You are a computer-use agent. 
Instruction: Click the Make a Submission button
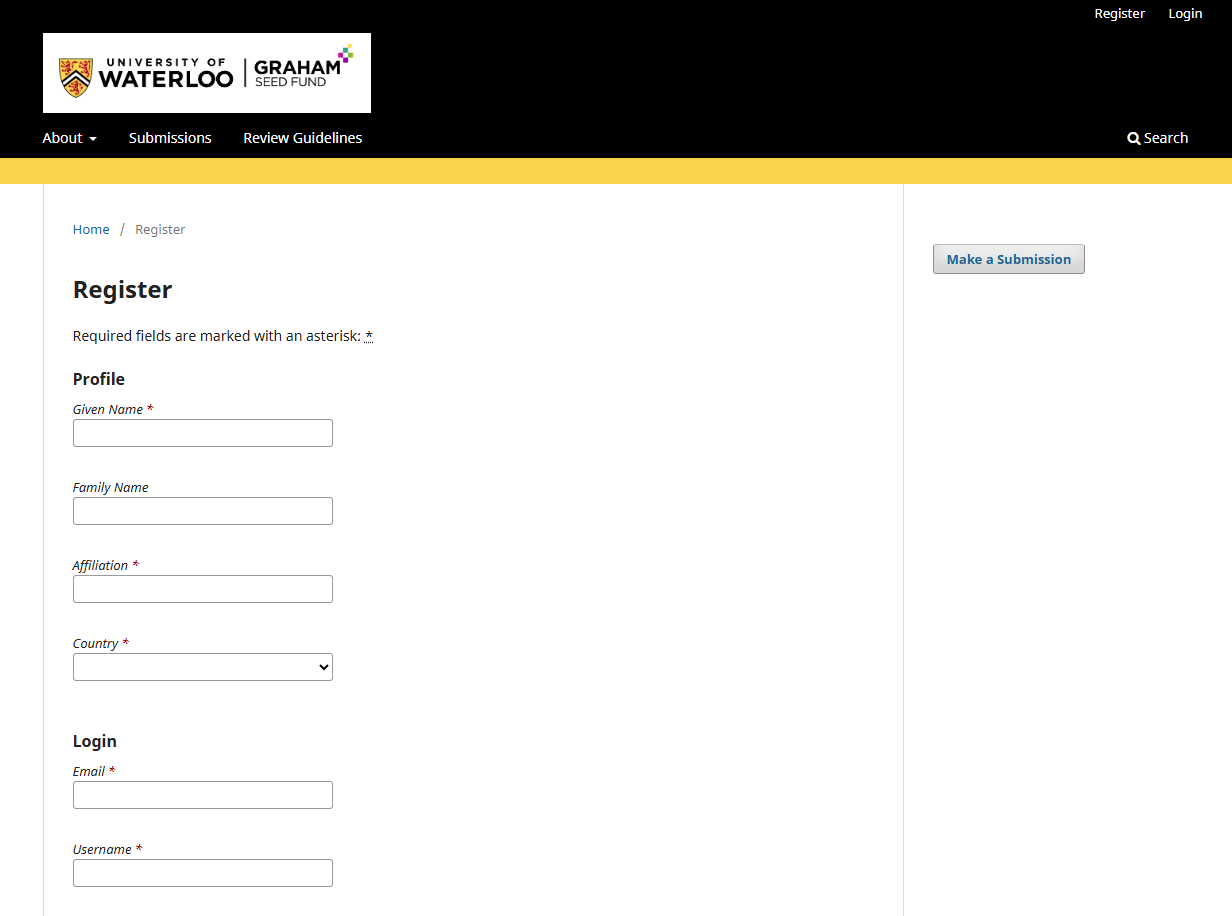[x=1008, y=258]
